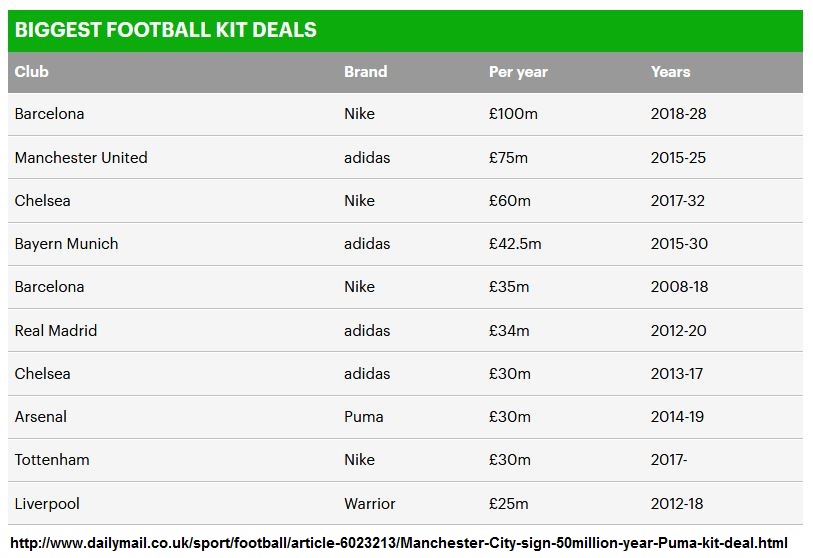Select Bayern Munich club cell
This screenshot has width=813, height=558.
tap(66, 244)
